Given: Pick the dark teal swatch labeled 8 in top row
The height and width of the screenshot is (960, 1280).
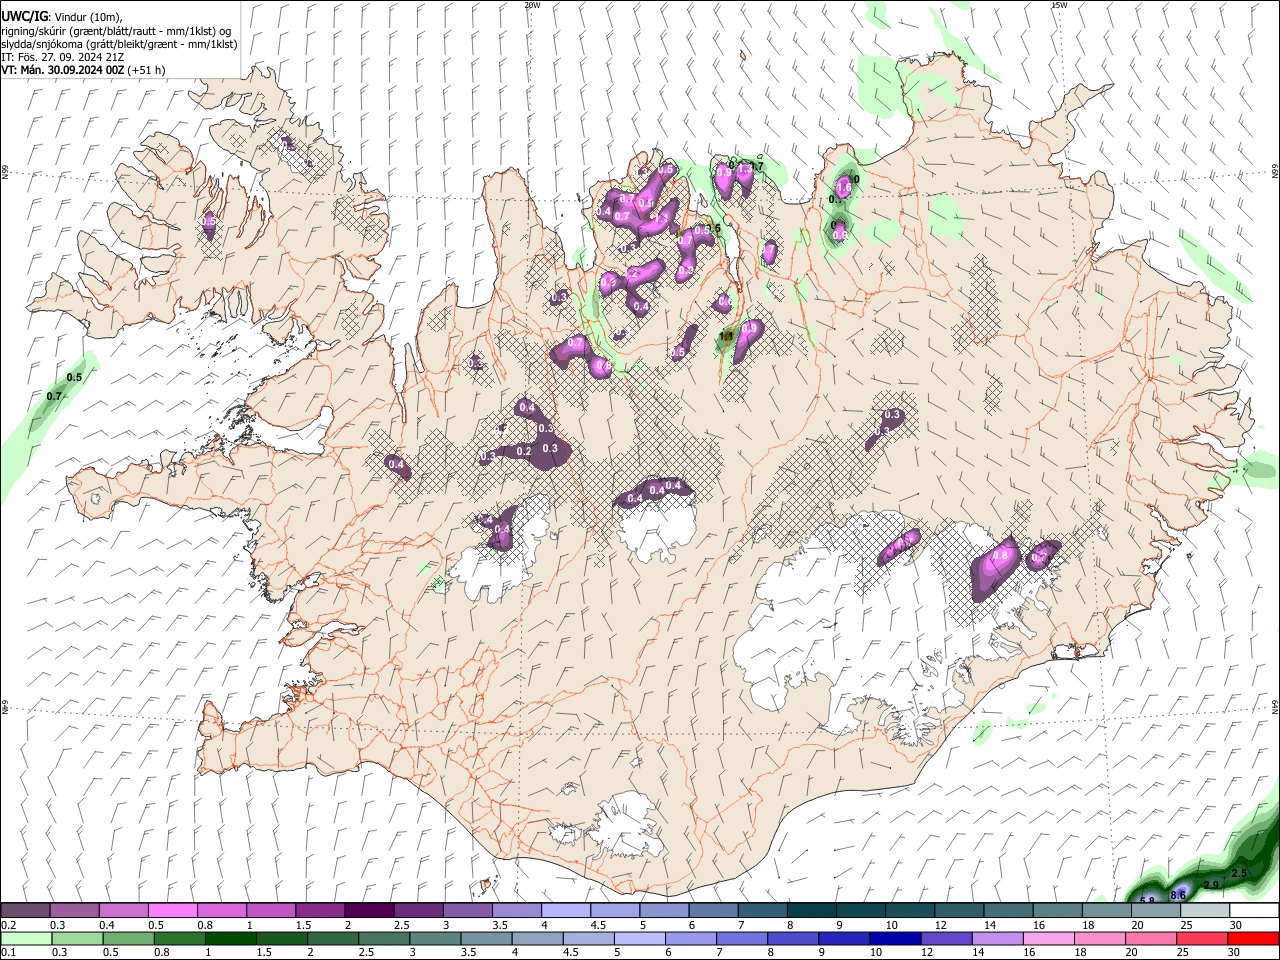Looking at the screenshot, I should point(813,910).
